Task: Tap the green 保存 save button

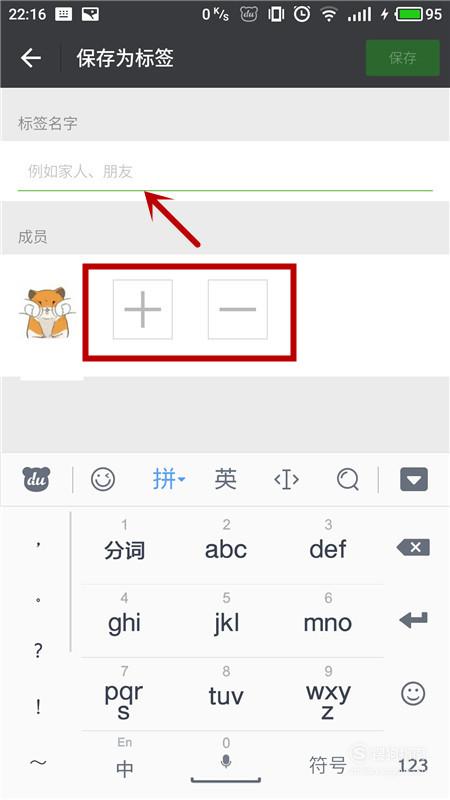Action: [x=403, y=58]
